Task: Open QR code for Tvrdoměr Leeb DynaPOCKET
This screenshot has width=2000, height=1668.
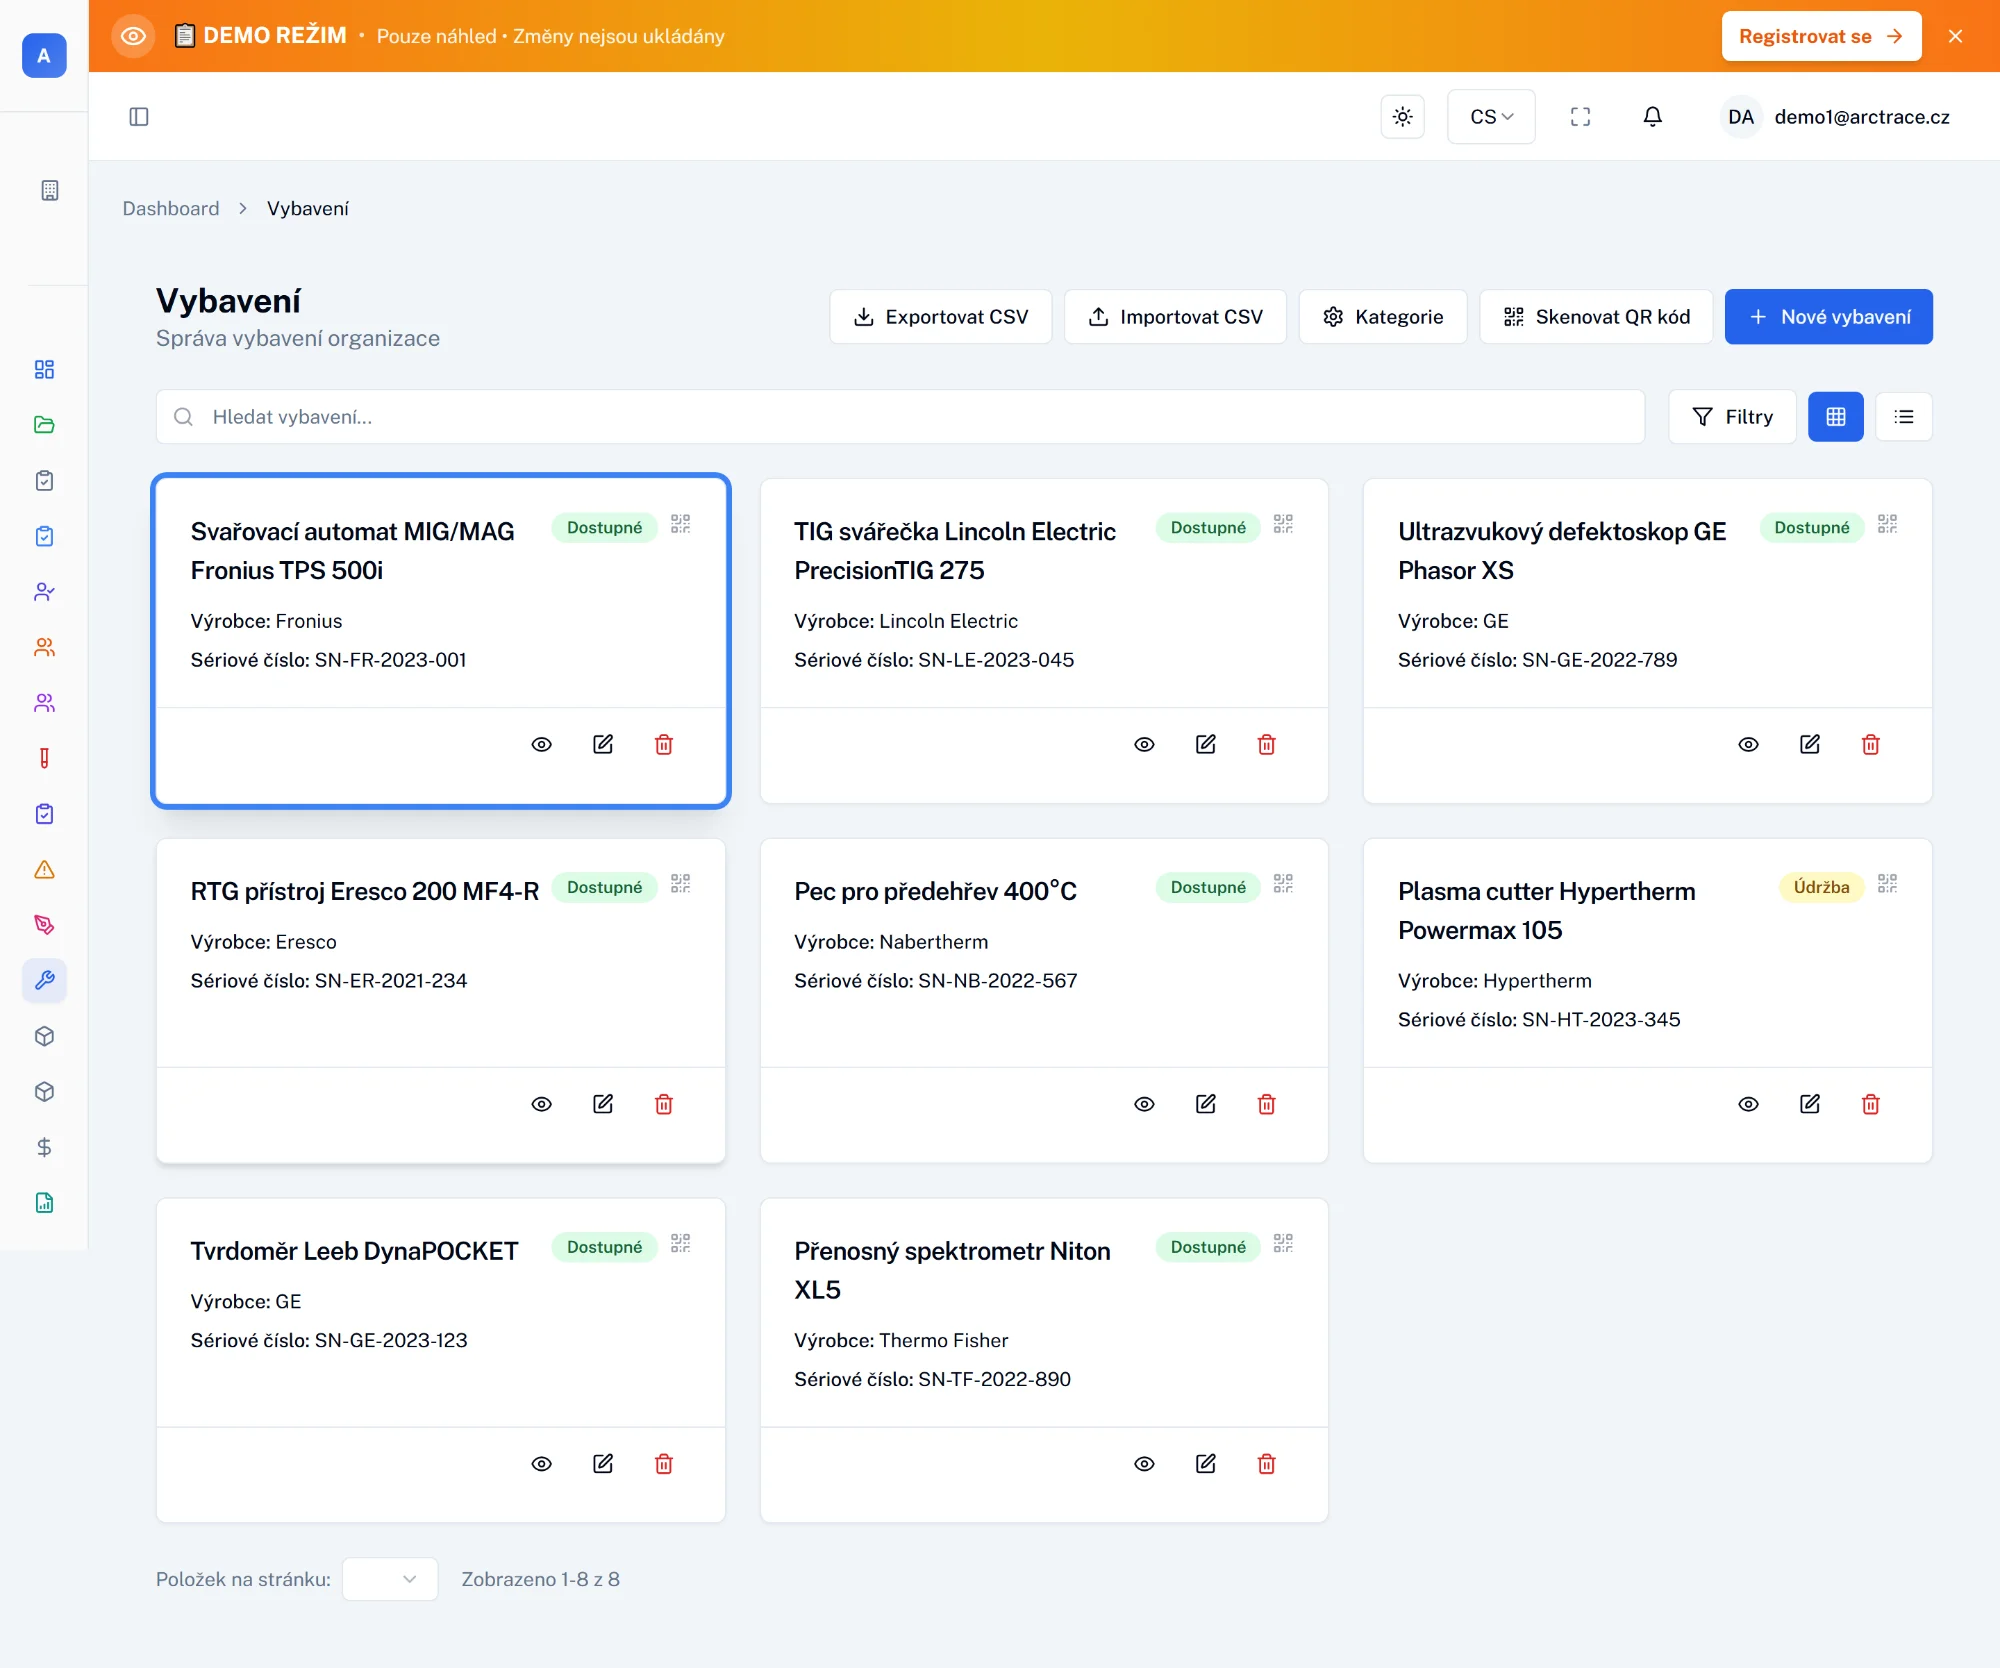Action: click(x=680, y=1243)
